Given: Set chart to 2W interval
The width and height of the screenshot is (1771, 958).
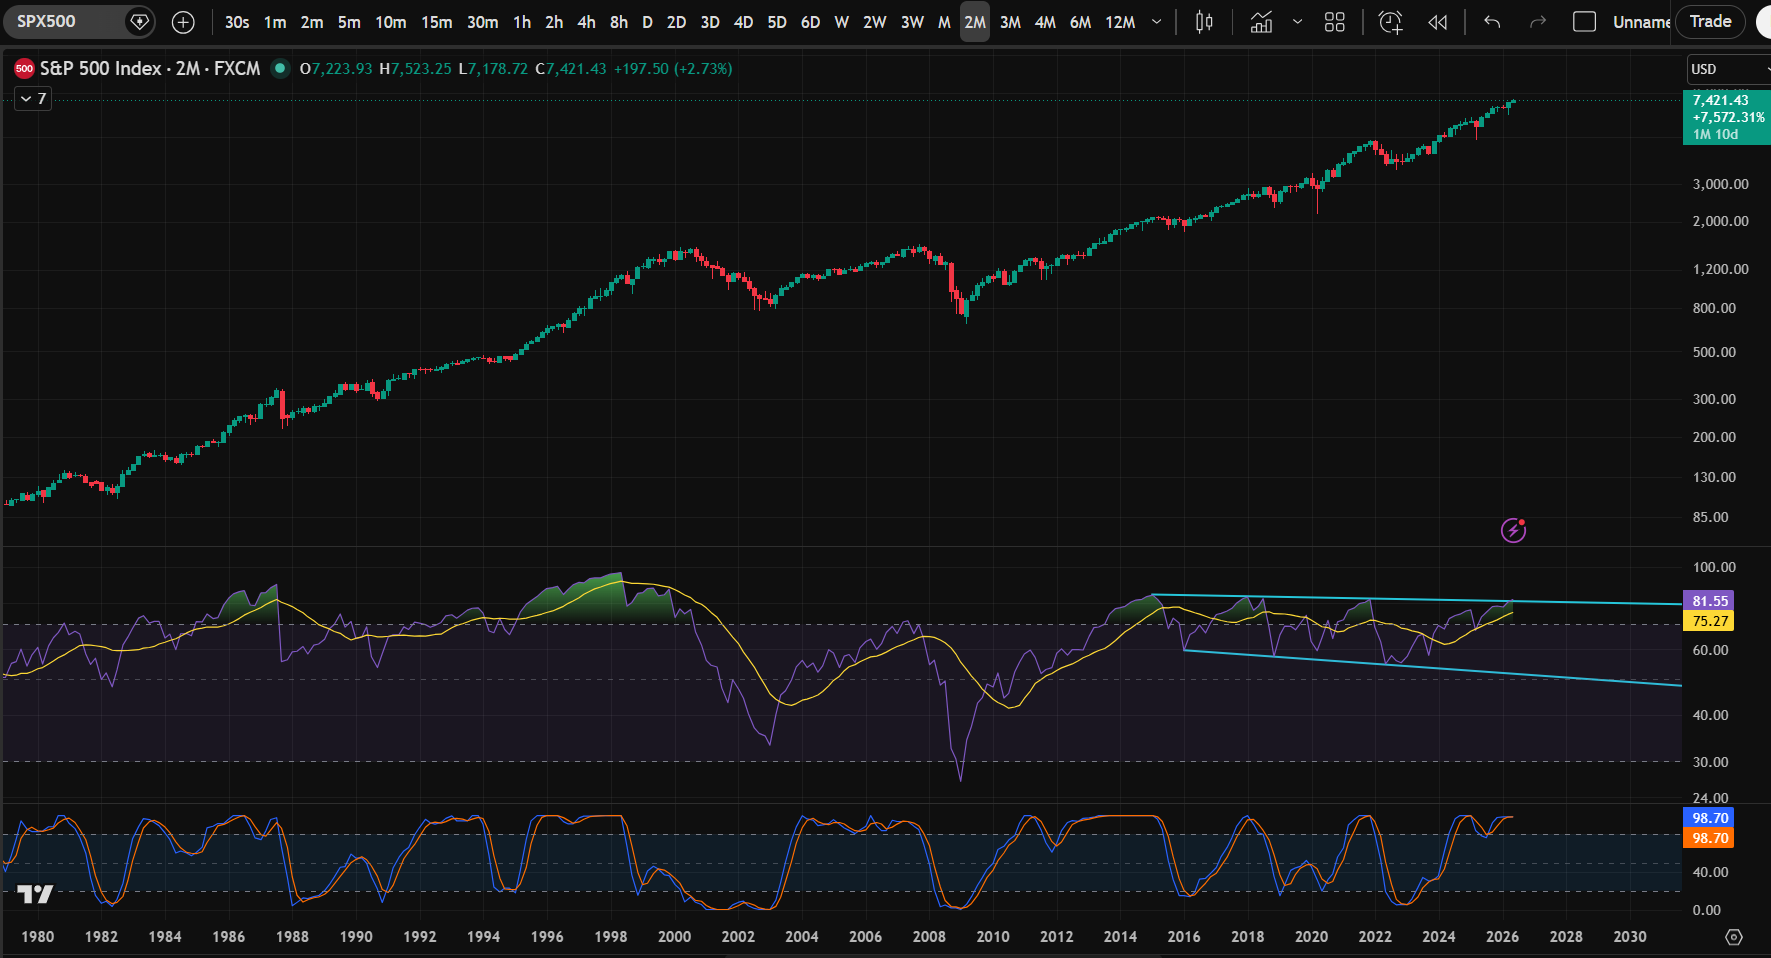Looking at the screenshot, I should [875, 22].
